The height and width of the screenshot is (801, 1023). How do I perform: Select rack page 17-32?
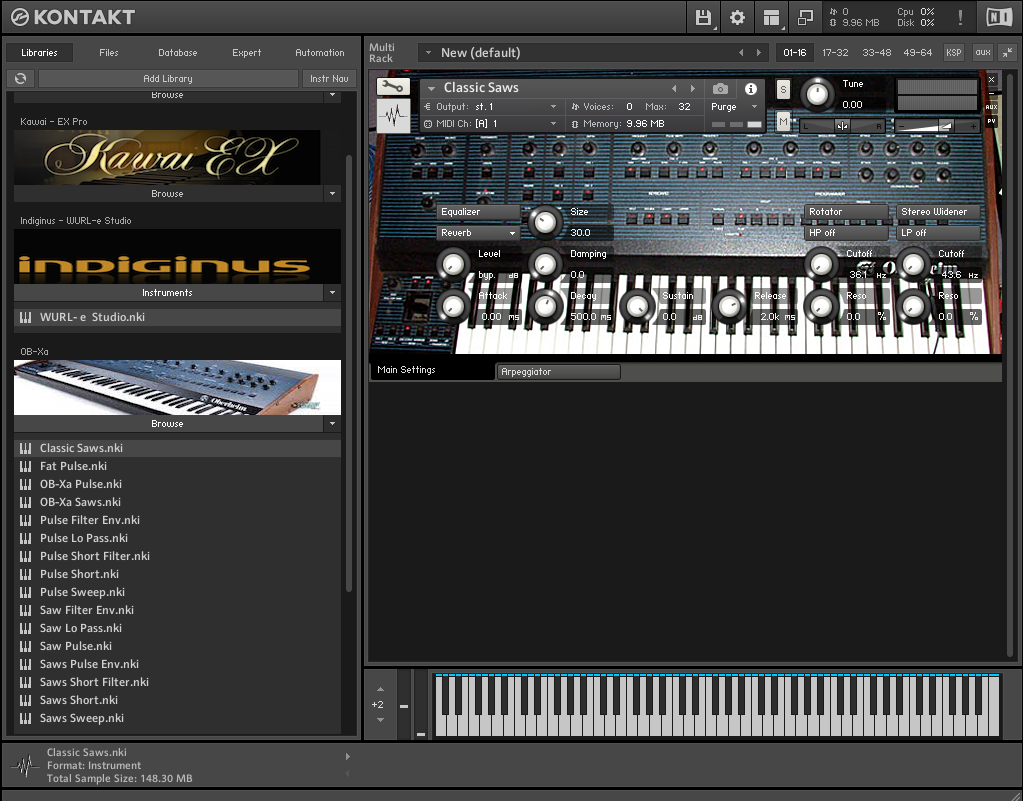pos(835,53)
